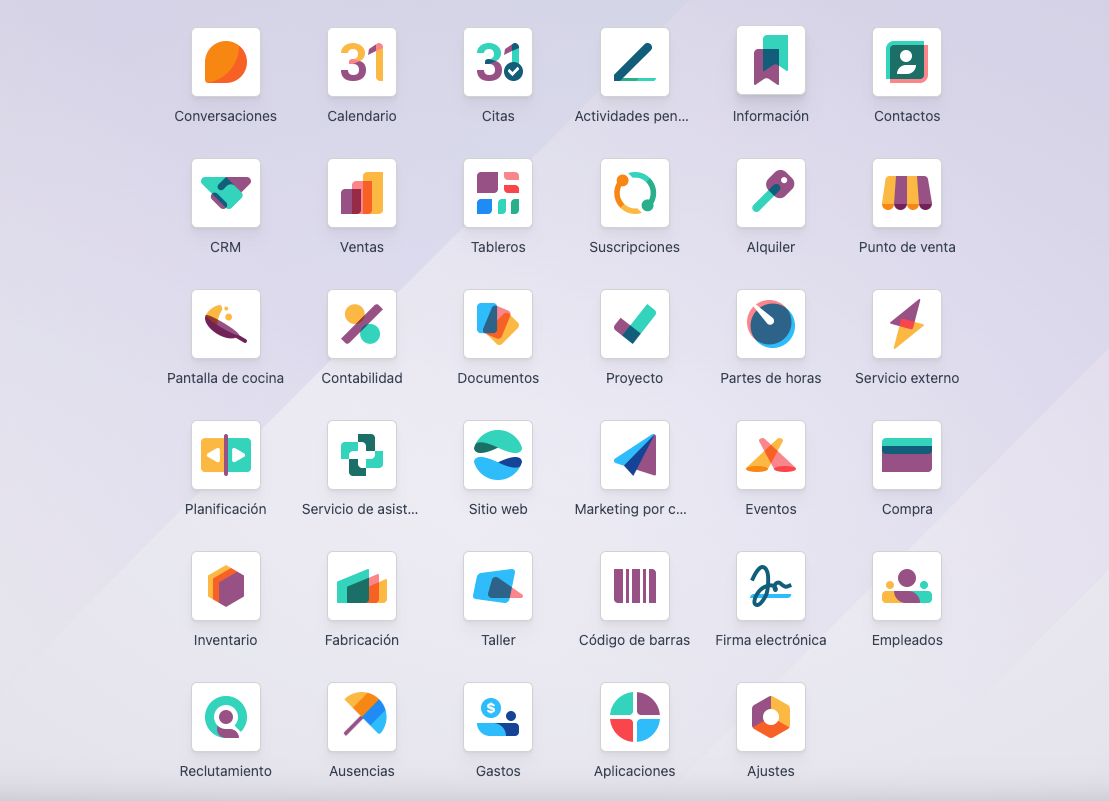Launch Partes de horas timesheets

(771, 324)
